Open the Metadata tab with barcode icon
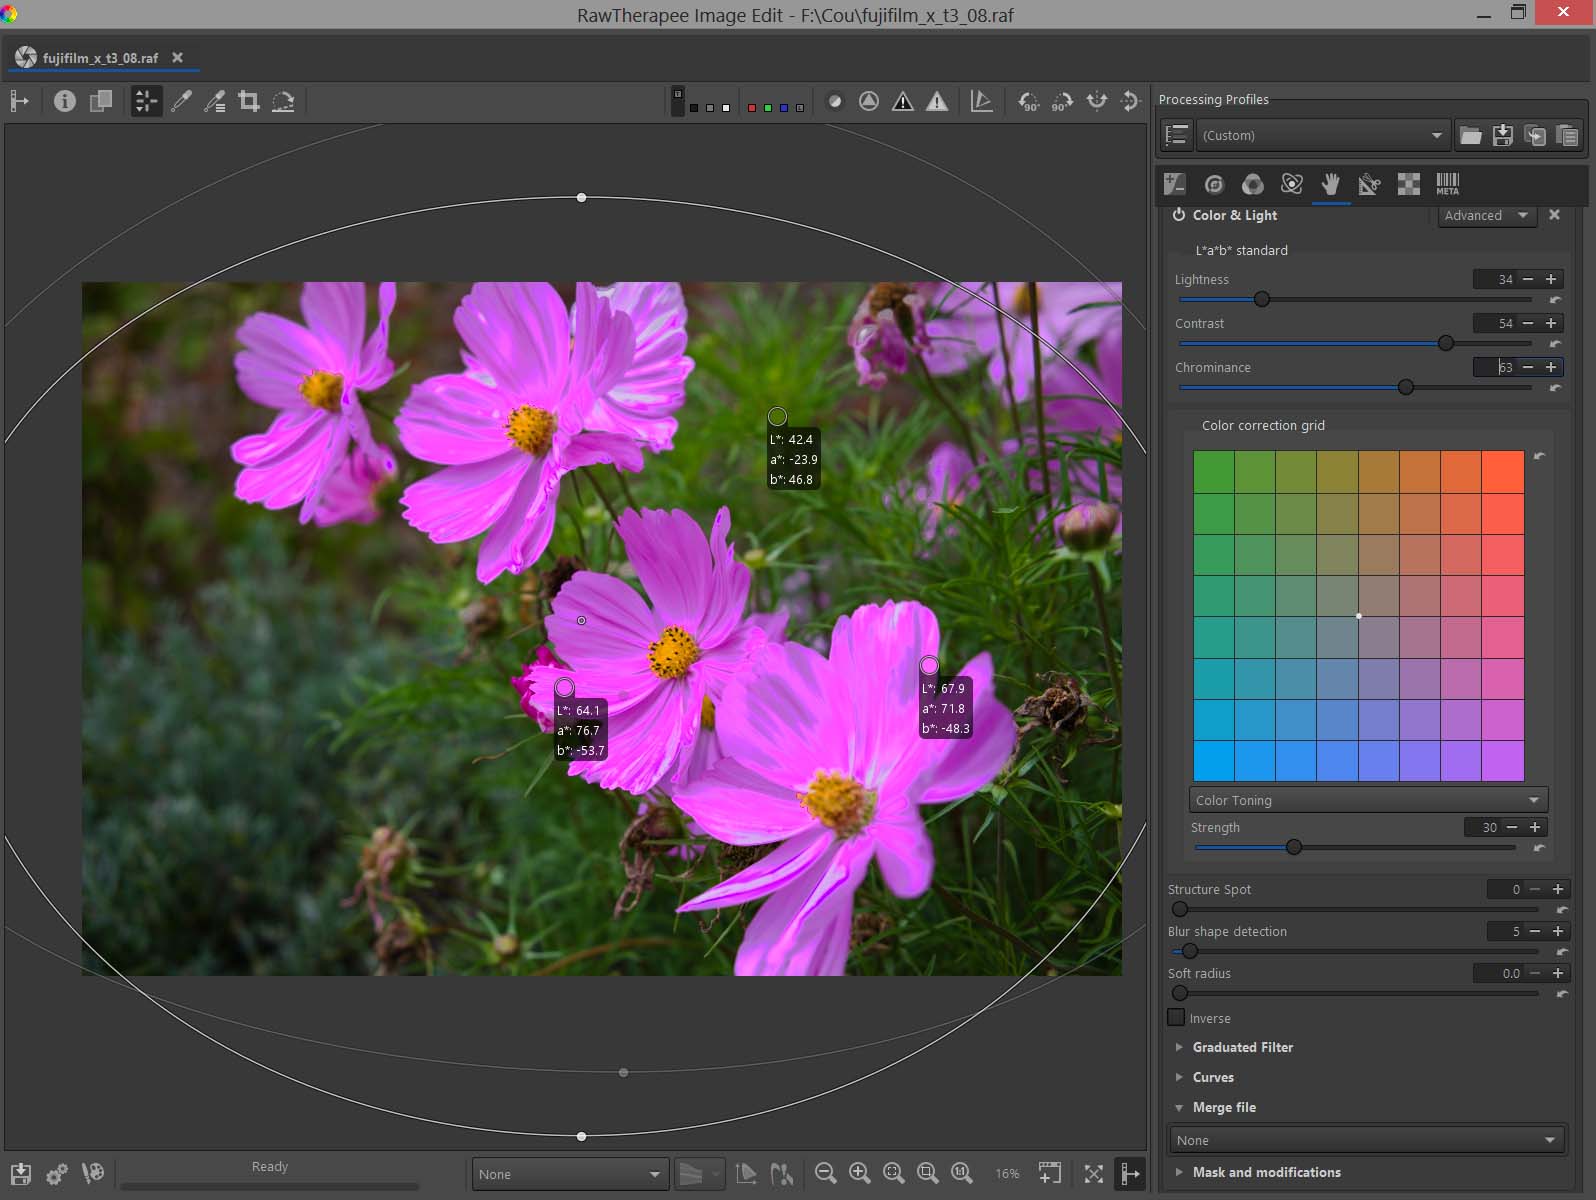This screenshot has height=1200, width=1596. (x=1447, y=184)
